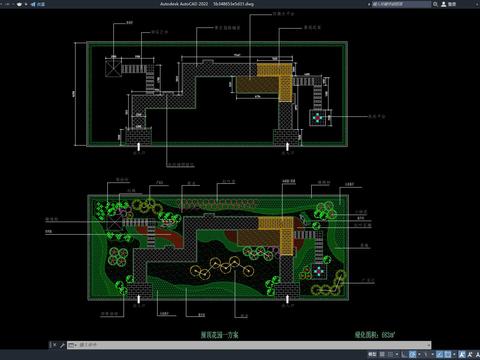Click the user account sign-in icon

click(x=444, y=4)
